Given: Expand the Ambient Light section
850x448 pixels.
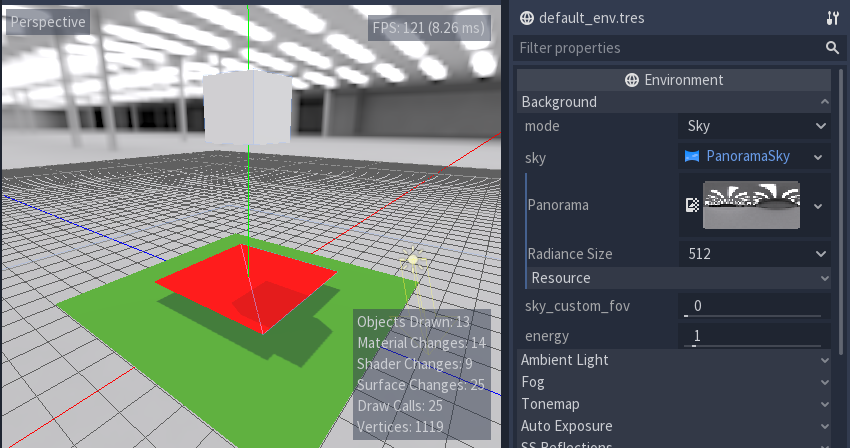Looking at the screenshot, I should (674, 360).
